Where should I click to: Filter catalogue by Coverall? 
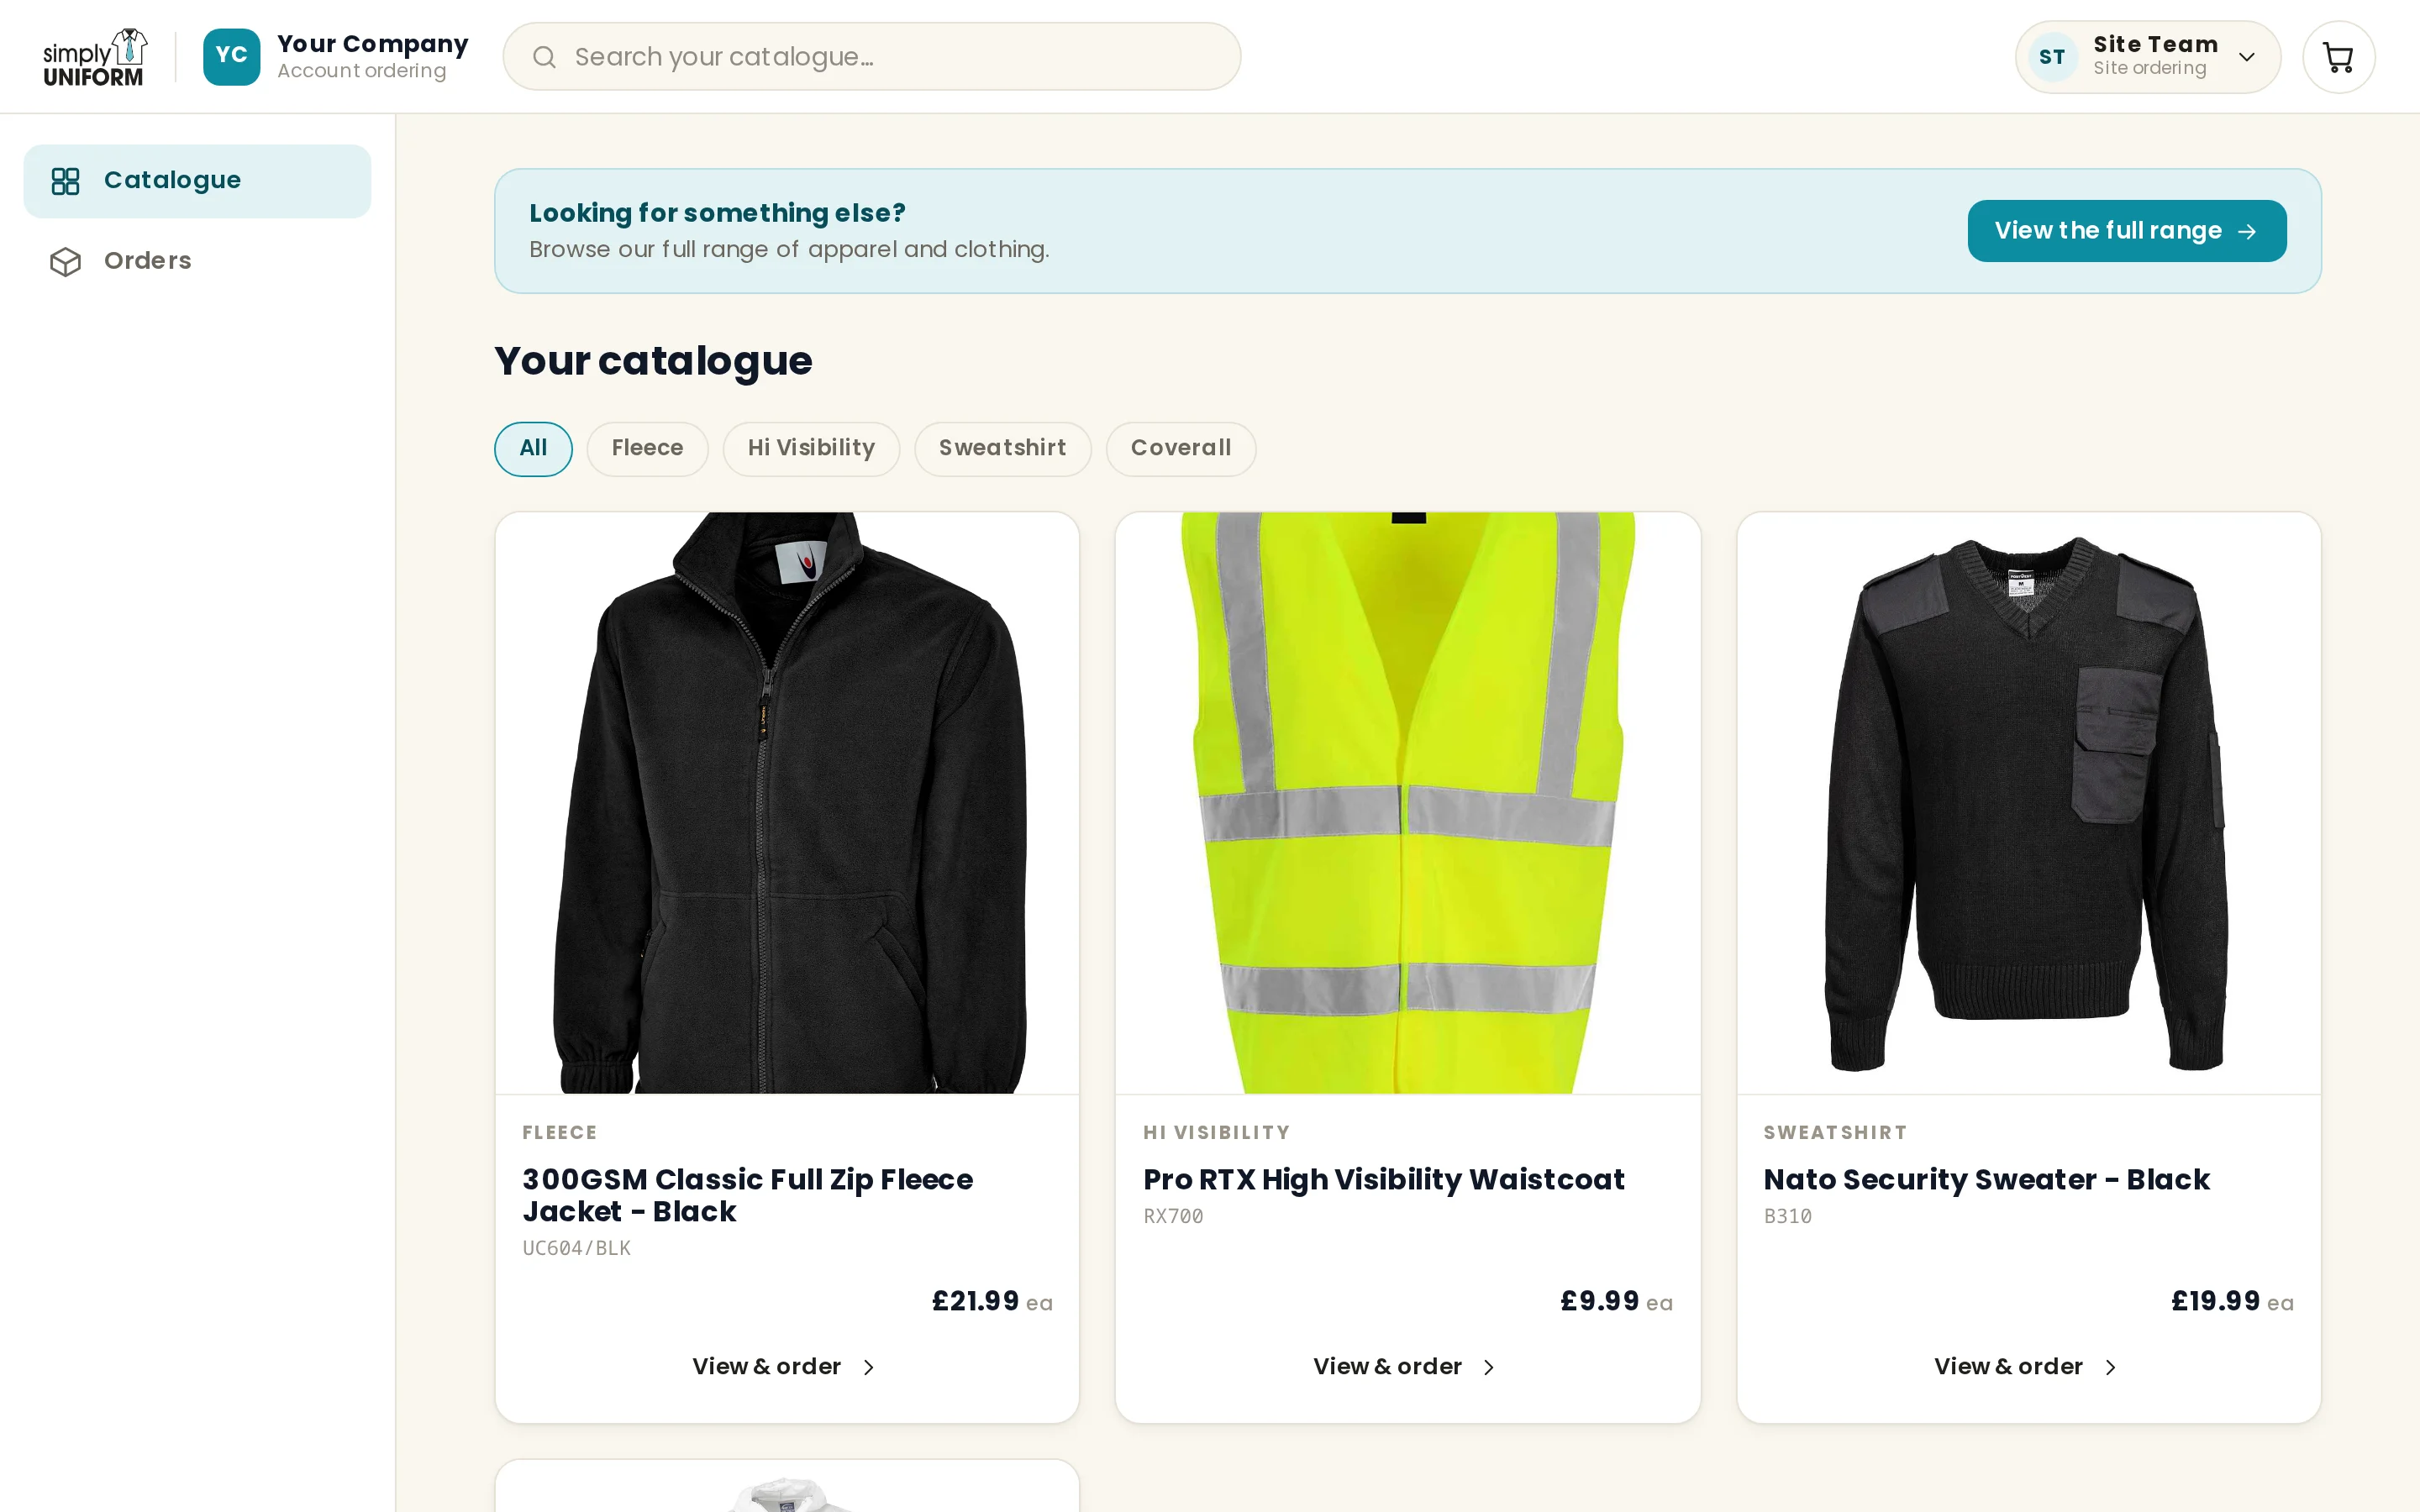point(1180,449)
